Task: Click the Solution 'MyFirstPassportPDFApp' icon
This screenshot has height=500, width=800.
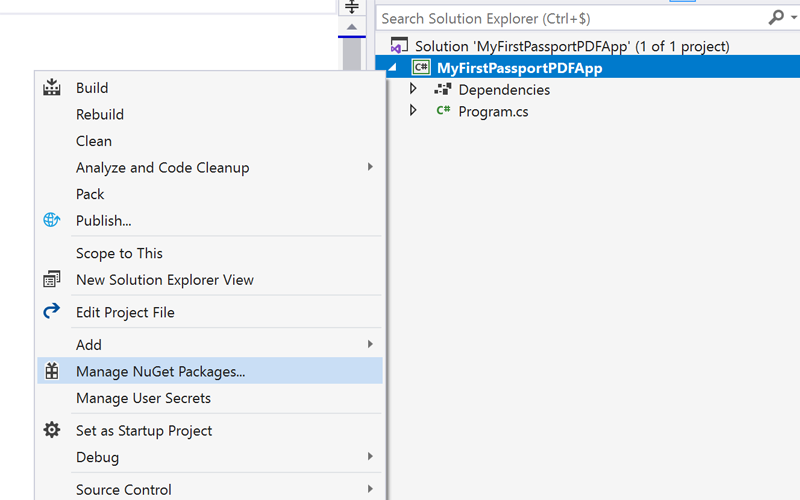Action: 399,45
